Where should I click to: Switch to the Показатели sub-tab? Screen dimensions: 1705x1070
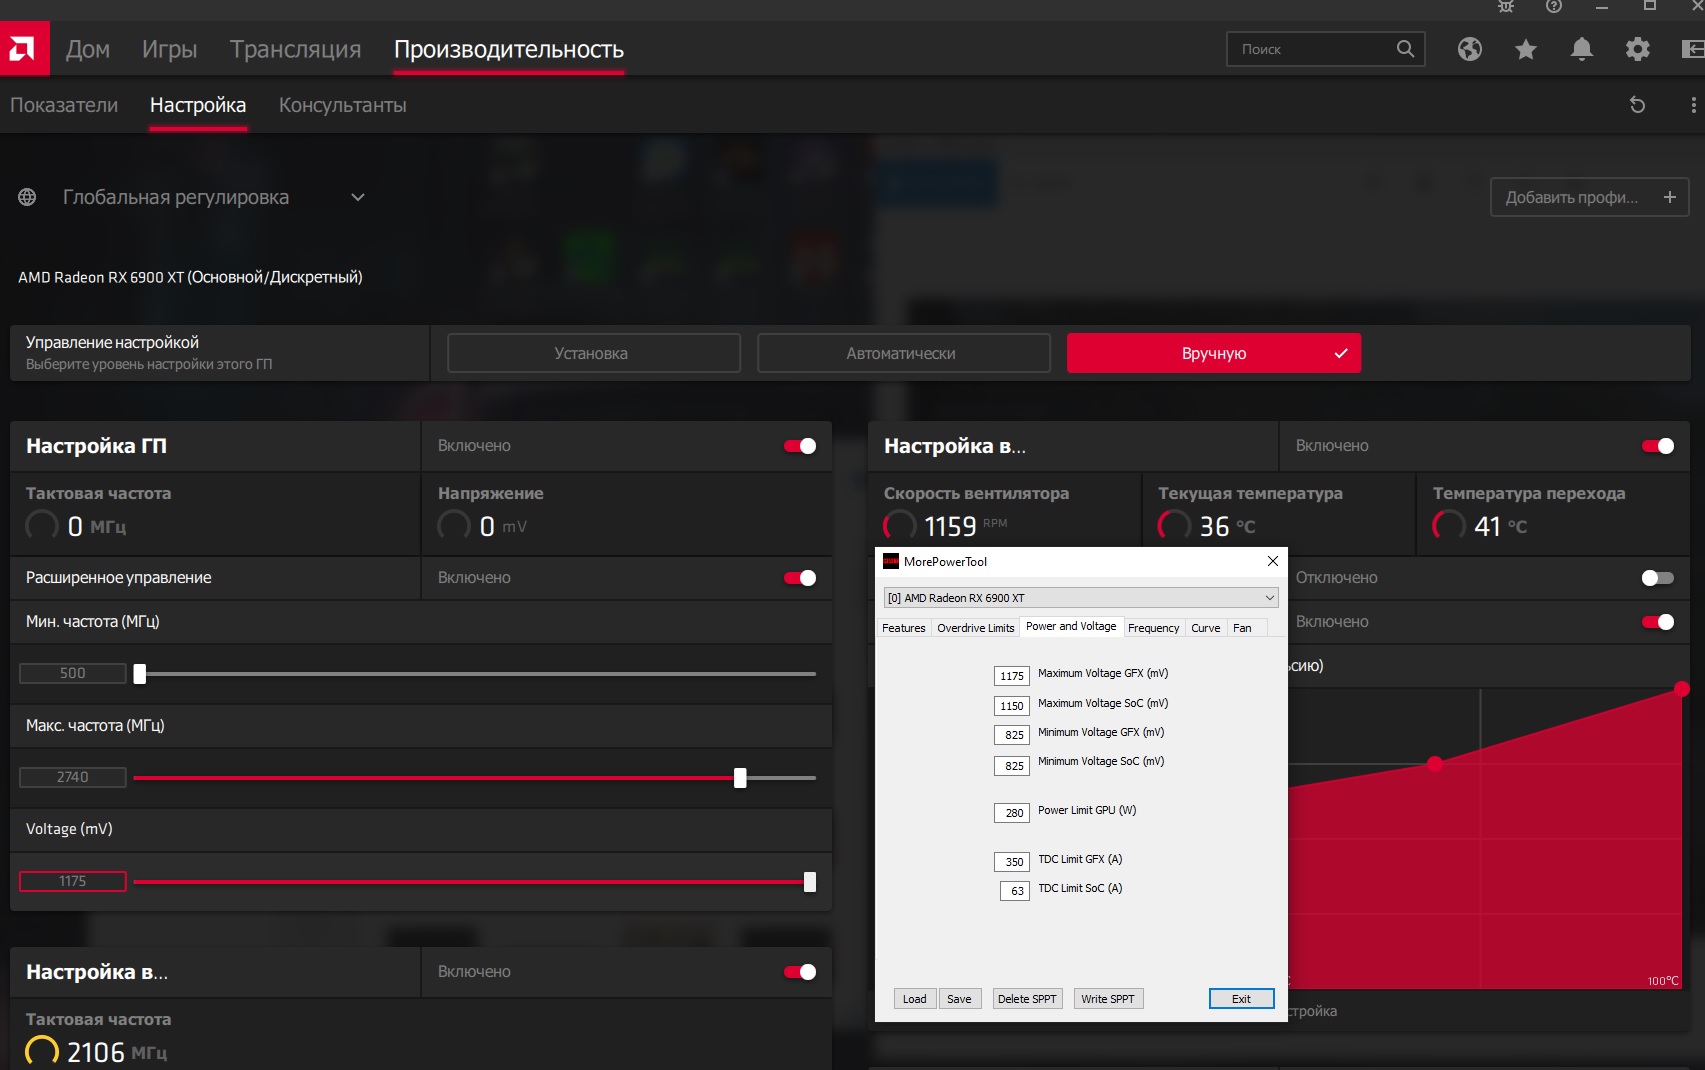pyautogui.click(x=64, y=105)
